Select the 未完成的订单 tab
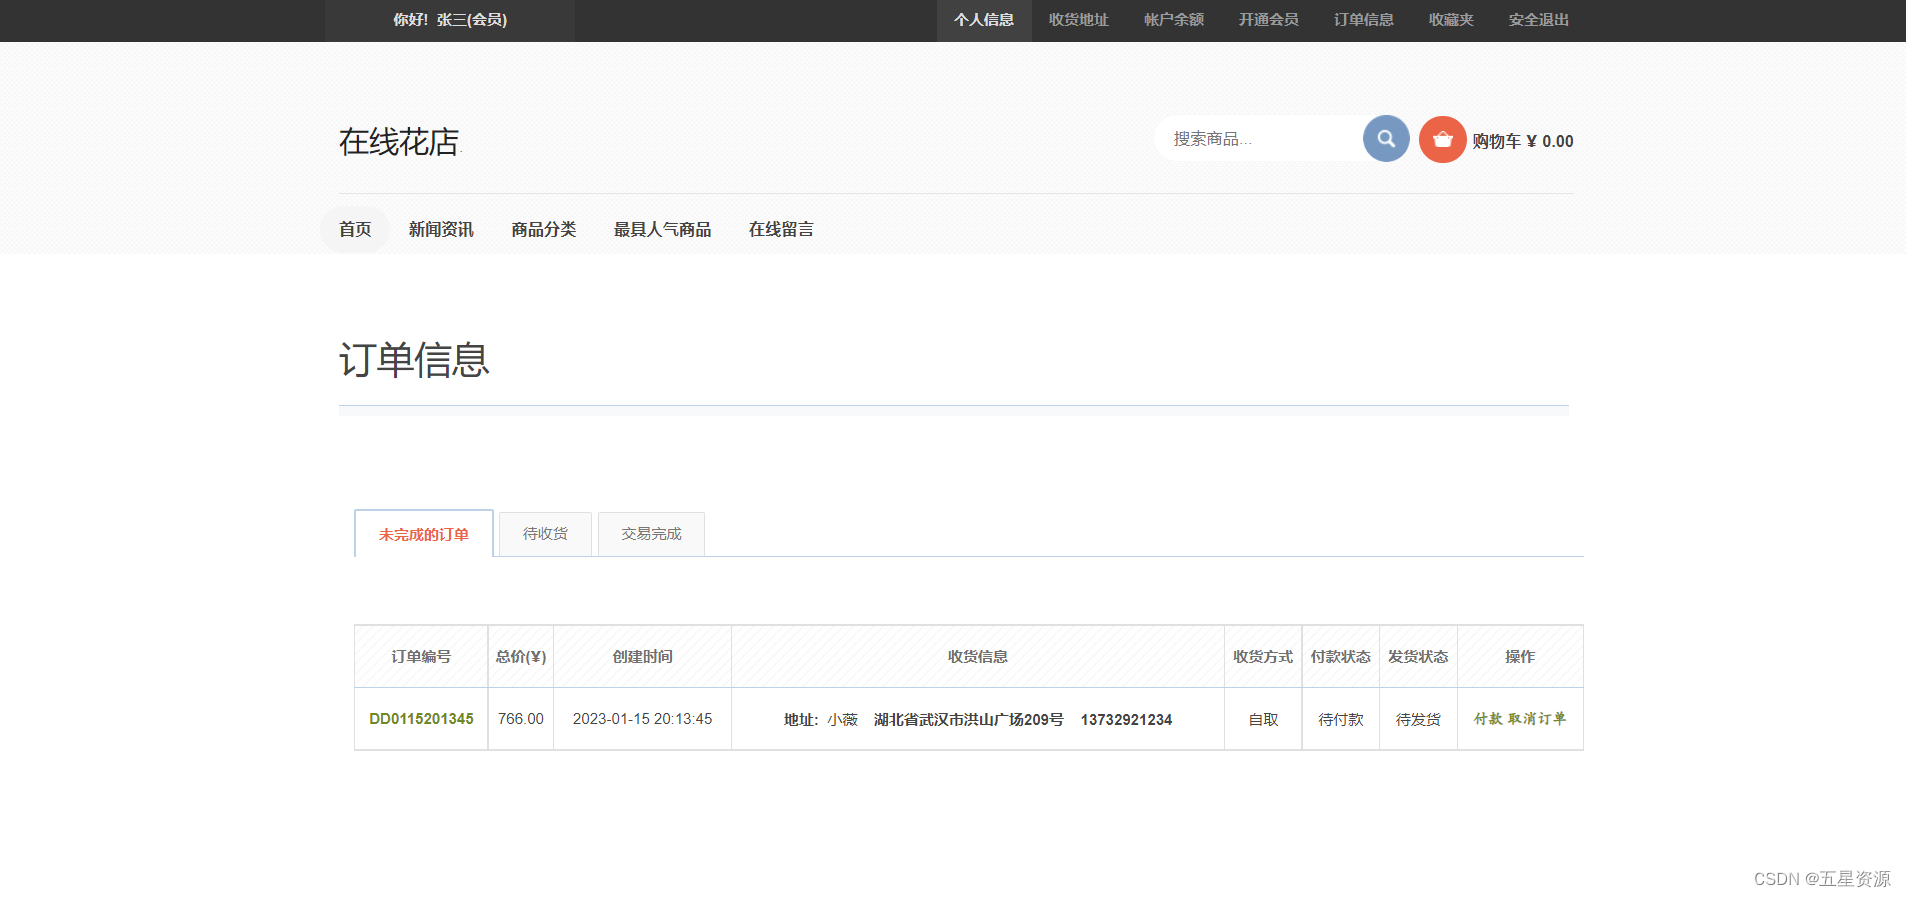Viewport: 1906px width, 897px height. [x=424, y=534]
